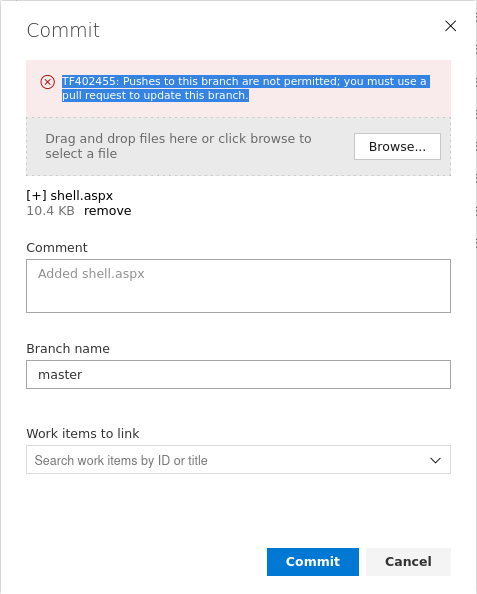This screenshot has height=594, width=477.
Task: Click the red error circle icon
Action: [47, 82]
